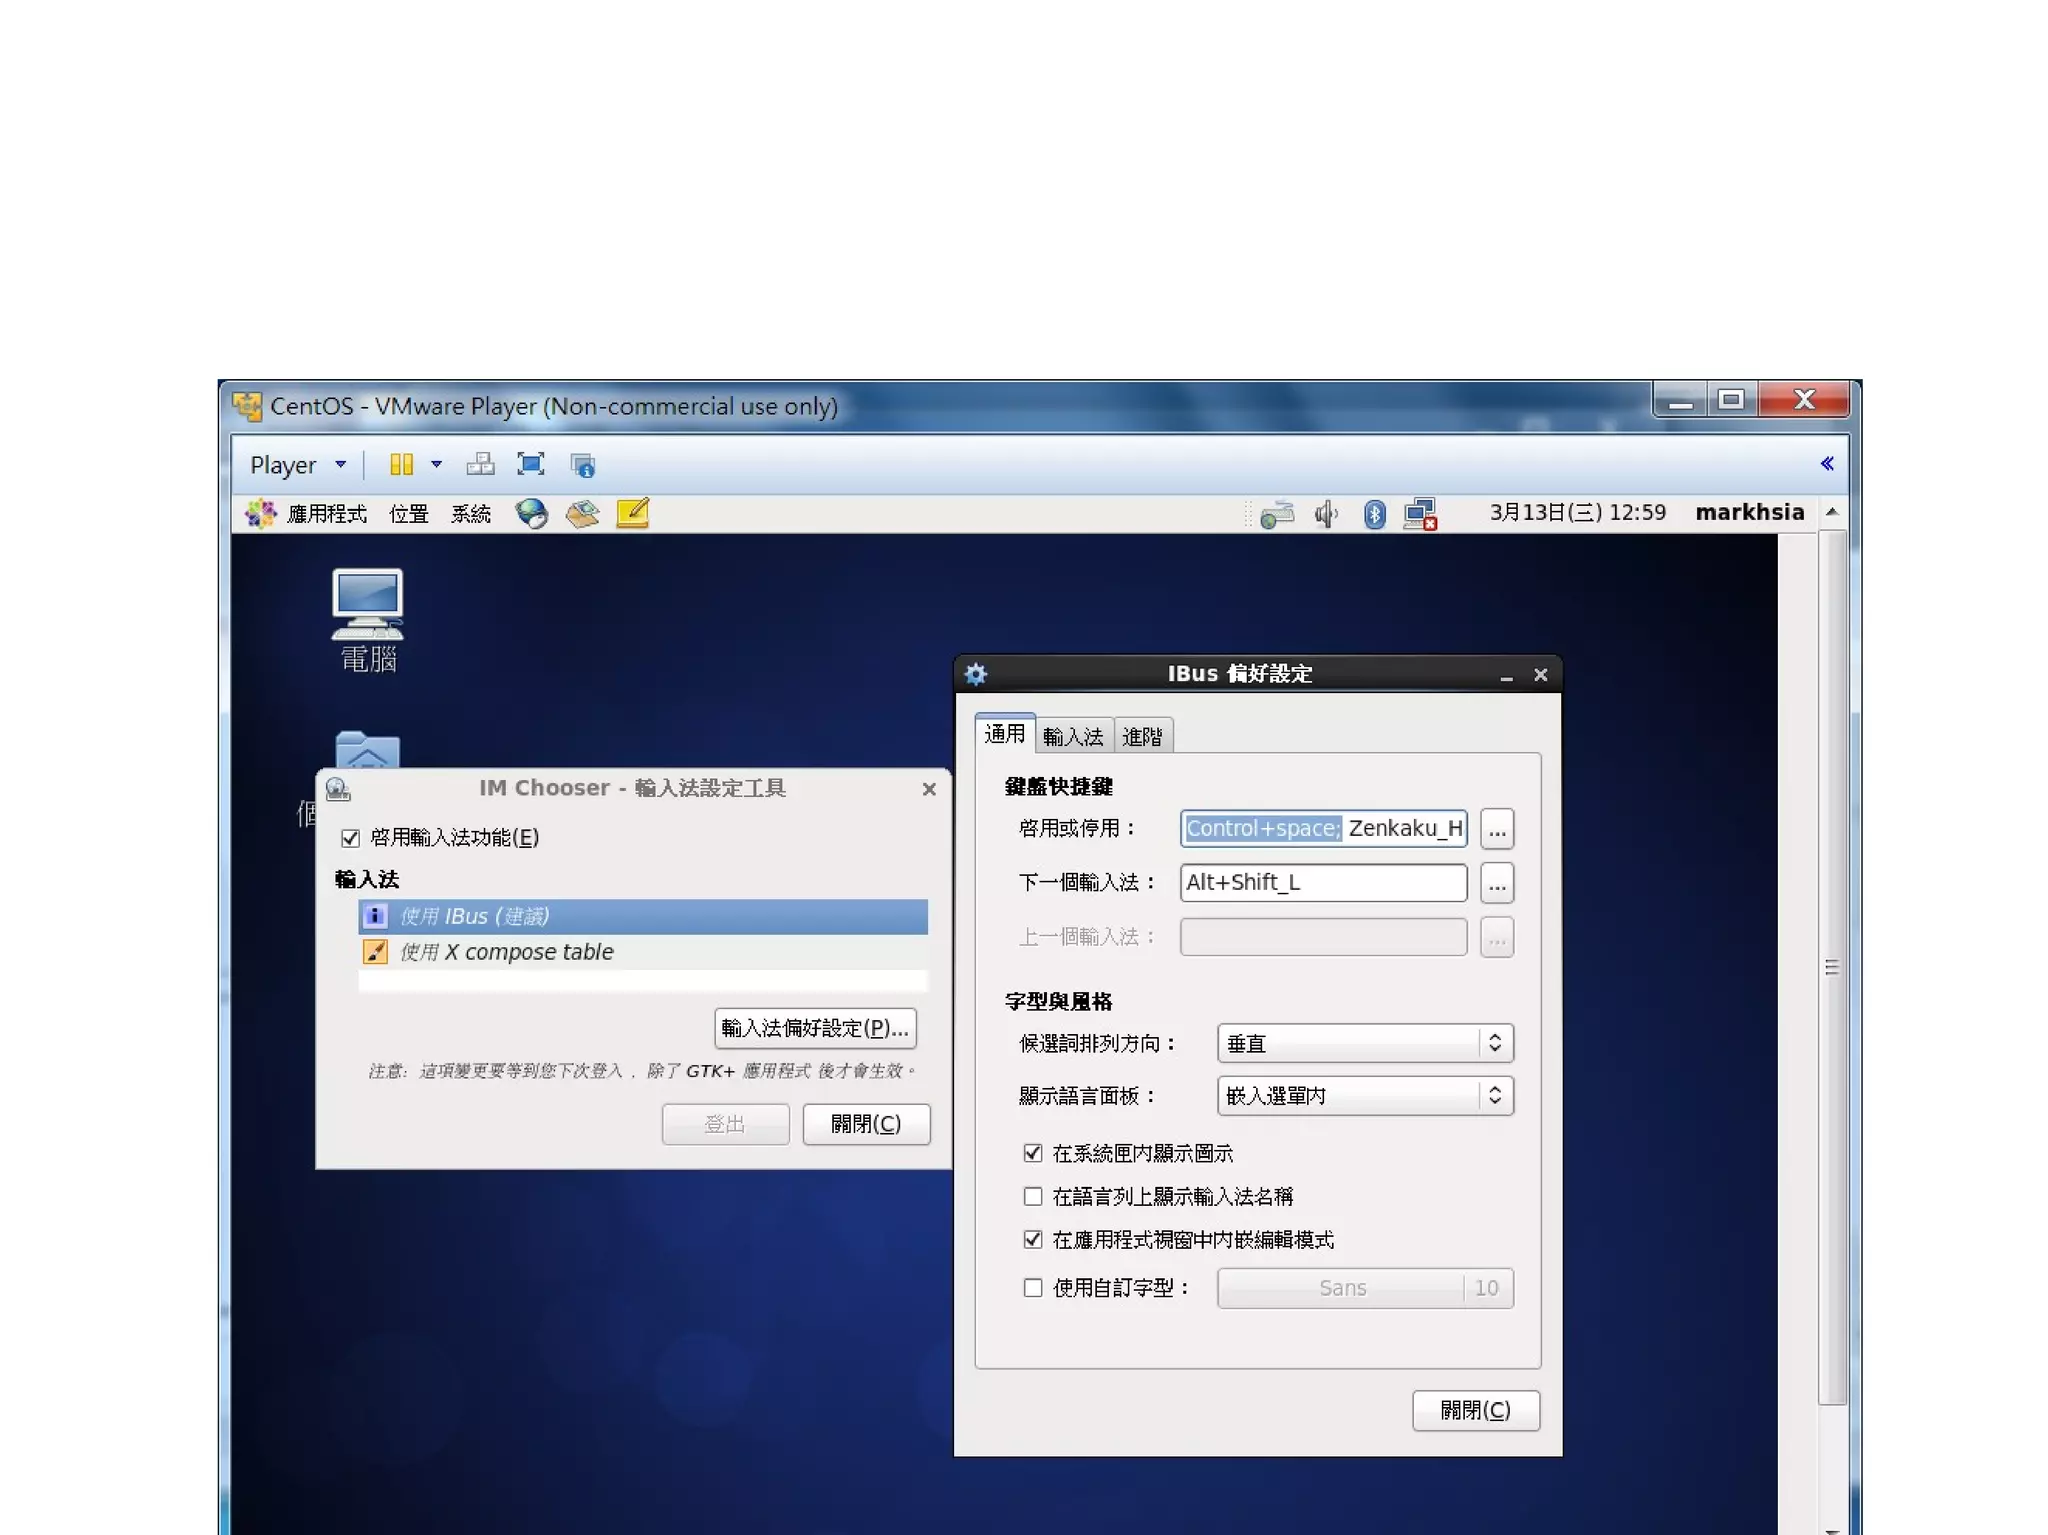Launch the web browser globe icon

[x=531, y=514]
